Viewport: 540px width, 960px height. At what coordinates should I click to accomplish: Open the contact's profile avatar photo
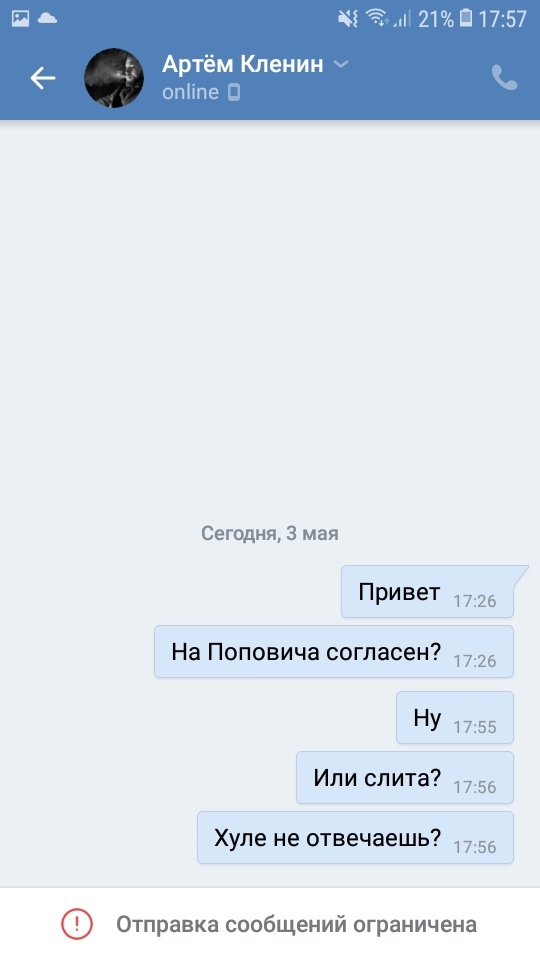click(114, 78)
